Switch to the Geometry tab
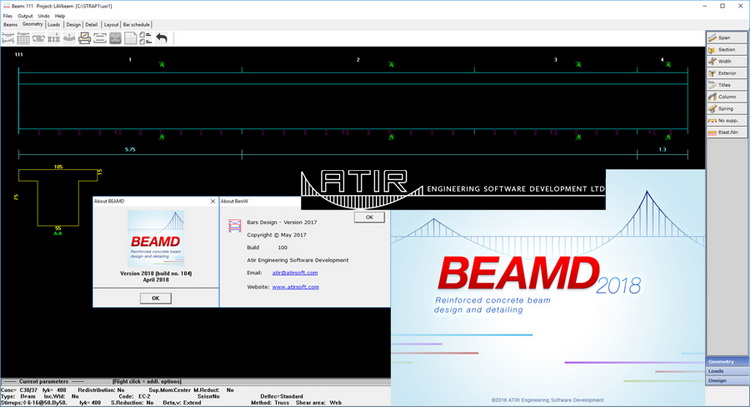750x407 pixels. pos(33,24)
